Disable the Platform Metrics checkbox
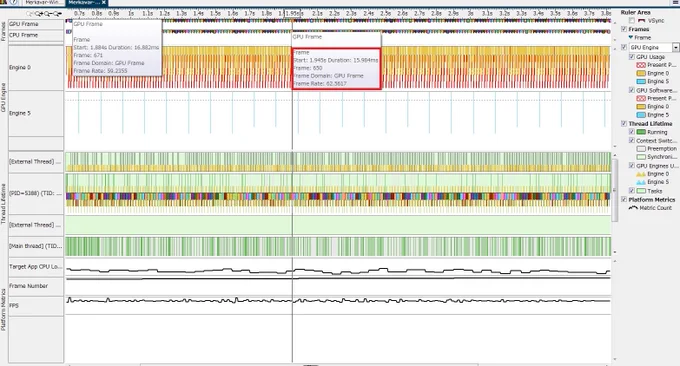This screenshot has width=680, height=366. 624,199
